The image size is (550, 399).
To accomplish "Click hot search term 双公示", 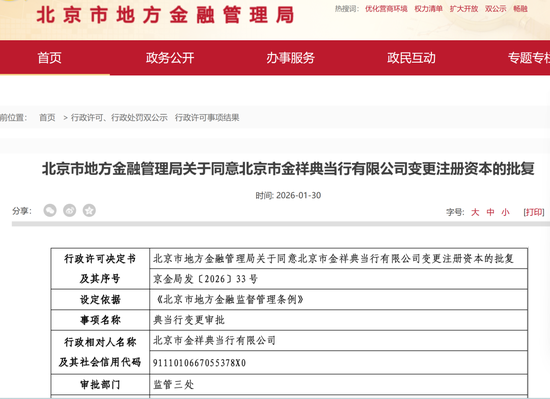I will click(x=496, y=9).
